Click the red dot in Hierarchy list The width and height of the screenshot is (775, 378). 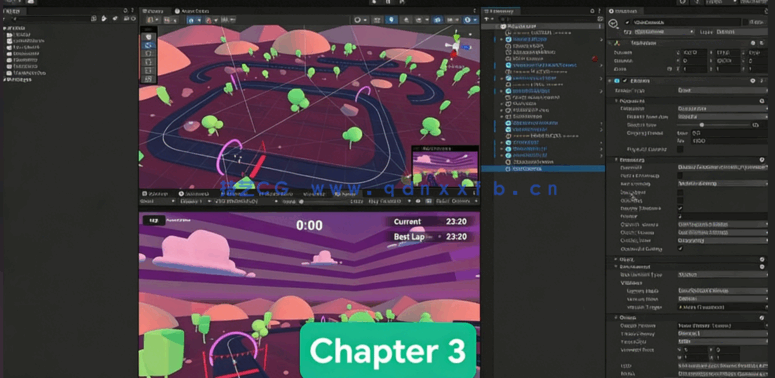point(595,59)
